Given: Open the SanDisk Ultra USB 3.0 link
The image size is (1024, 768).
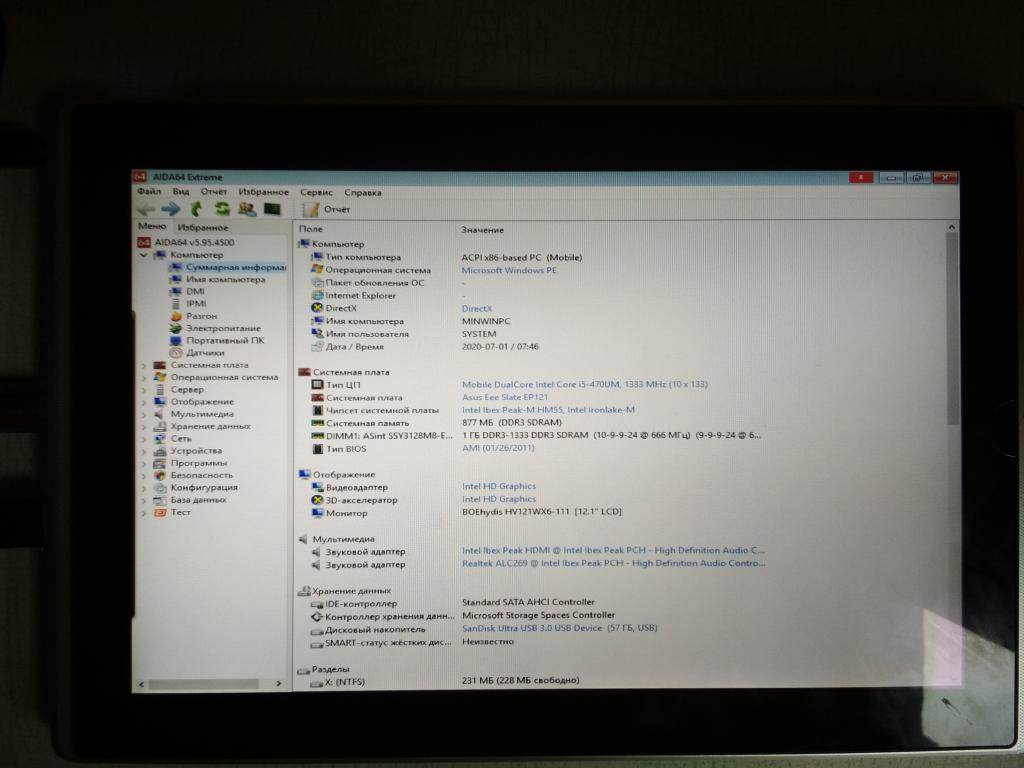Looking at the screenshot, I should [560, 628].
